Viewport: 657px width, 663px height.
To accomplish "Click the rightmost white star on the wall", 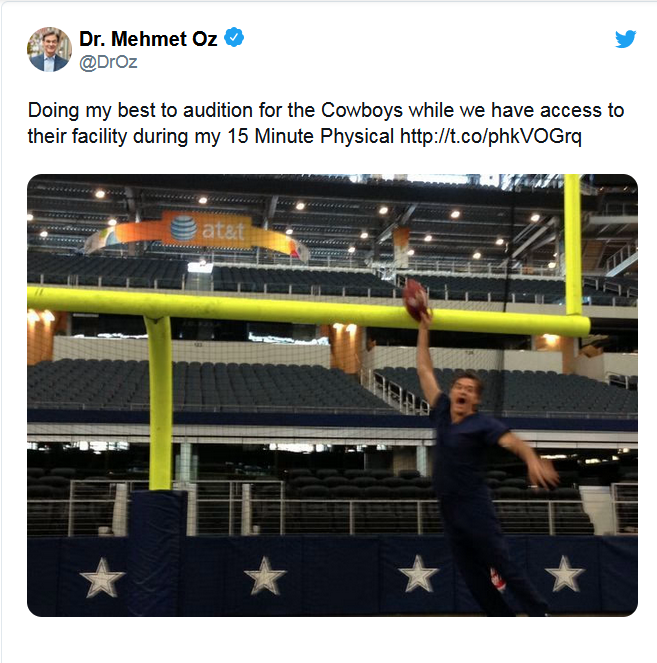I will tap(564, 574).
